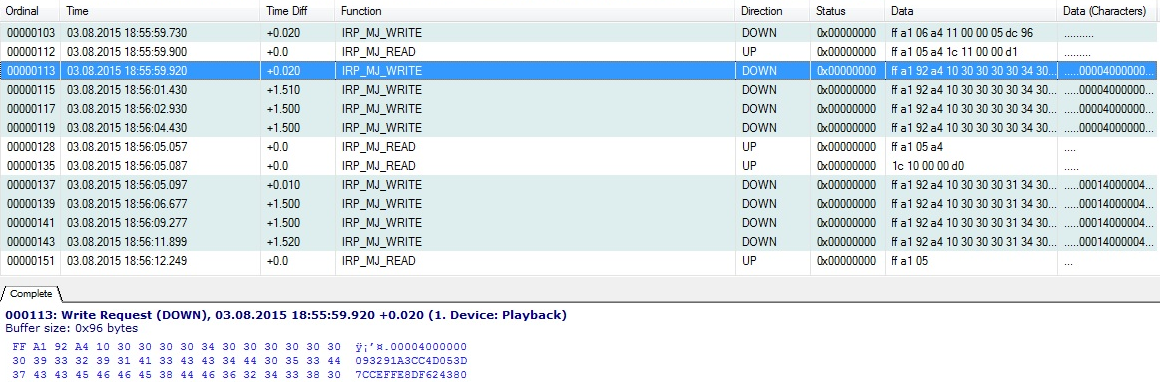Image resolution: width=1160 pixels, height=382 pixels.
Task: Select row with ordinal 00000115
Action: tap(580, 90)
